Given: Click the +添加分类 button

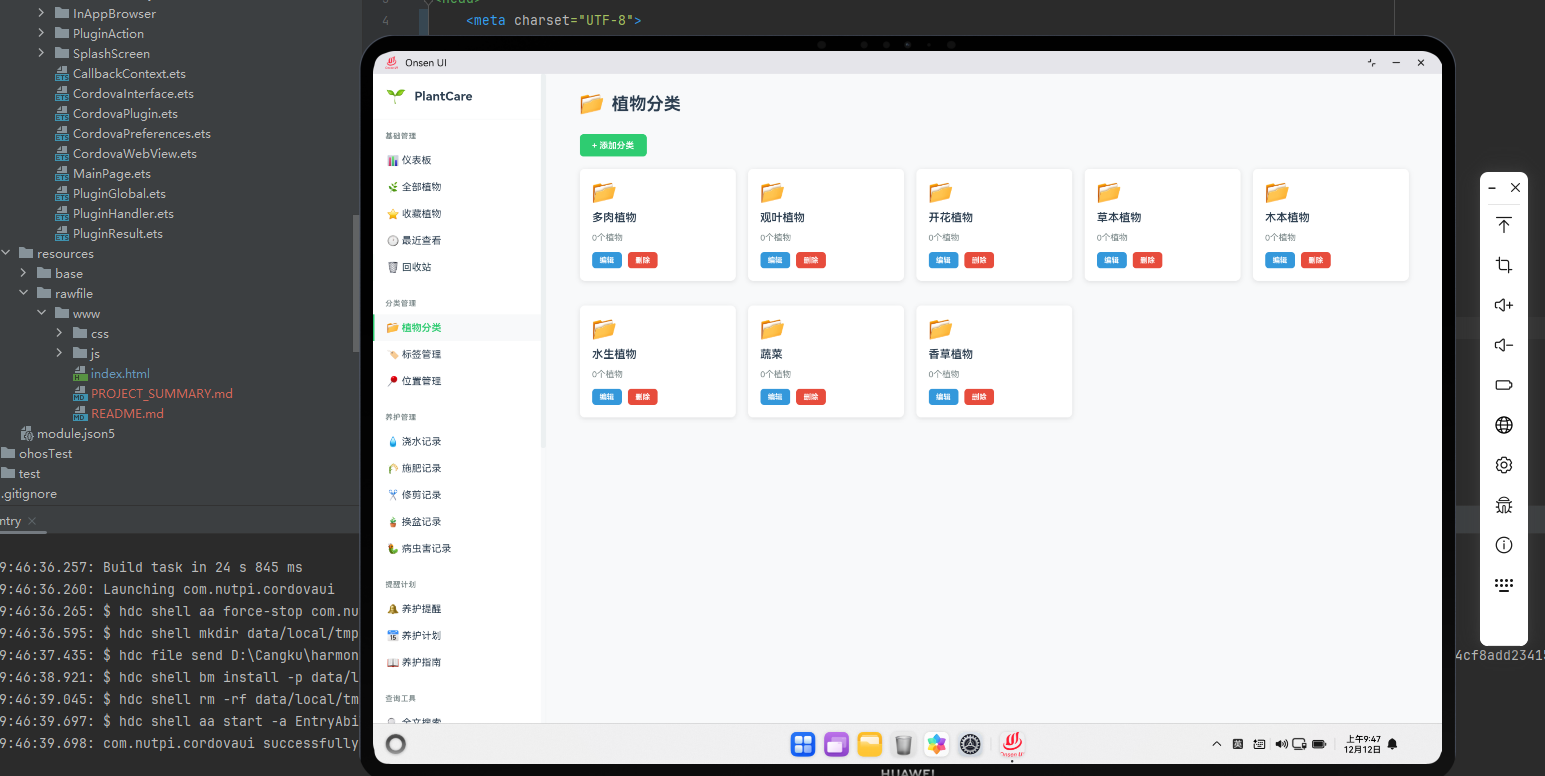Looking at the screenshot, I should coord(613,145).
